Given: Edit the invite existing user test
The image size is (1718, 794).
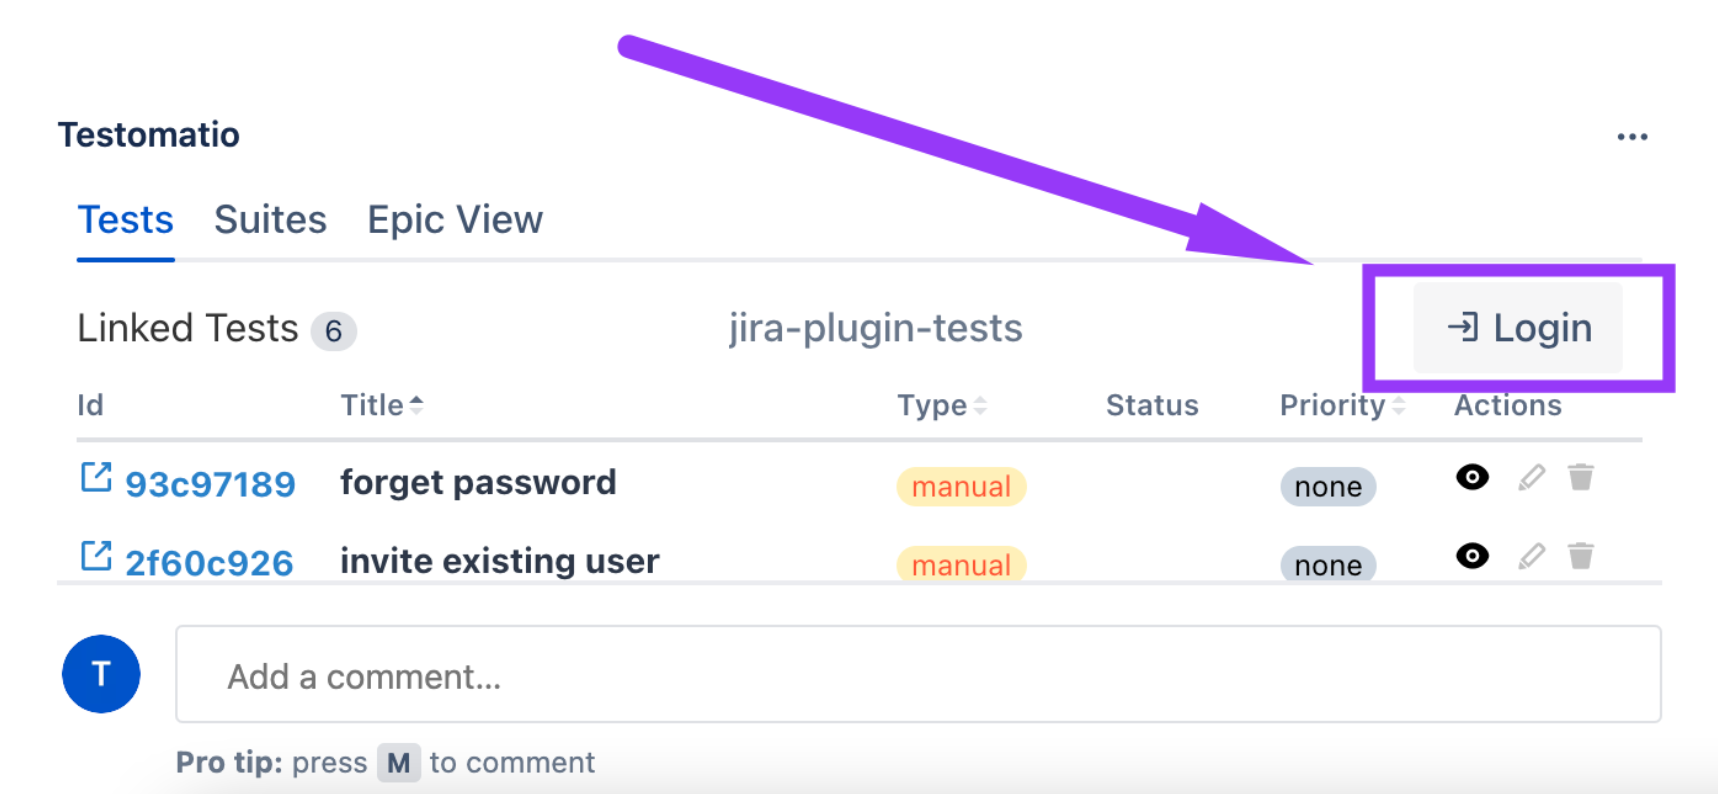Looking at the screenshot, I should 1531,556.
